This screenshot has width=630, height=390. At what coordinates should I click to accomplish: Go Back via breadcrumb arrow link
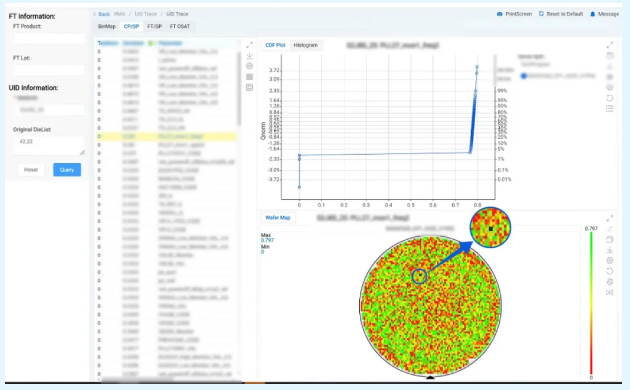click(x=101, y=14)
